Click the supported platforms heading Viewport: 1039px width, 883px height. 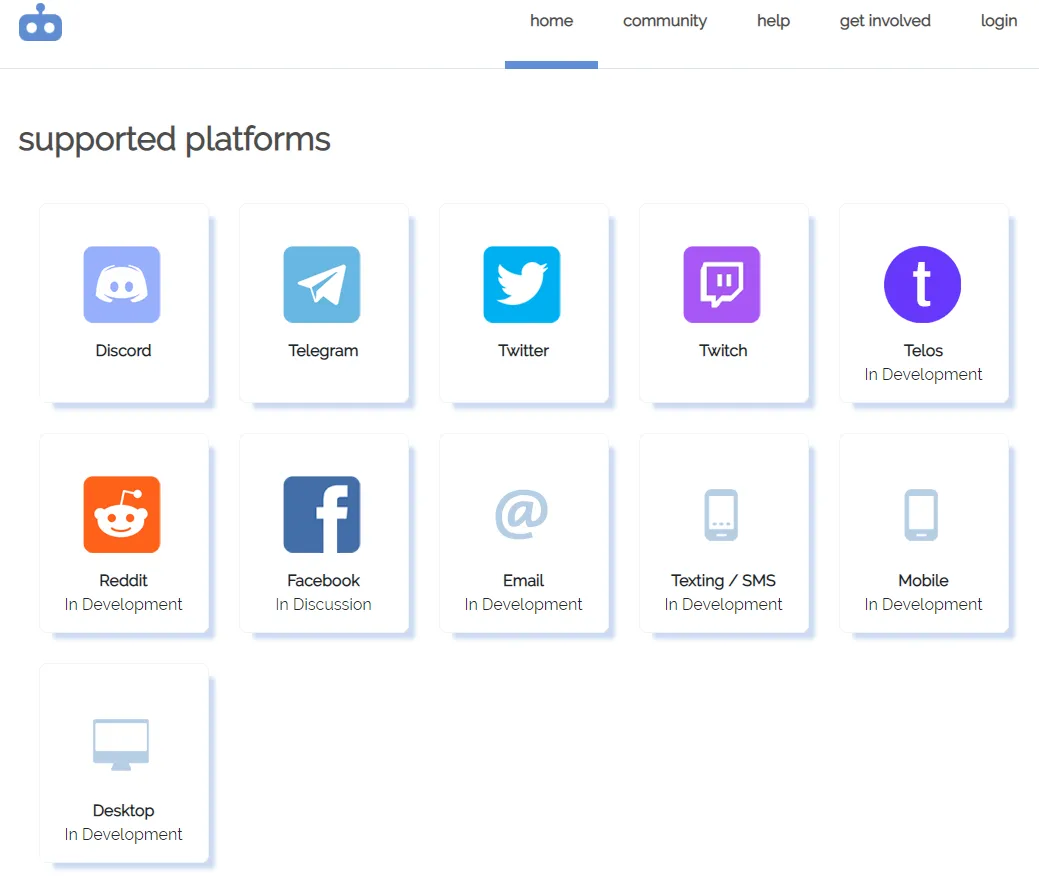pyautogui.click(x=174, y=140)
